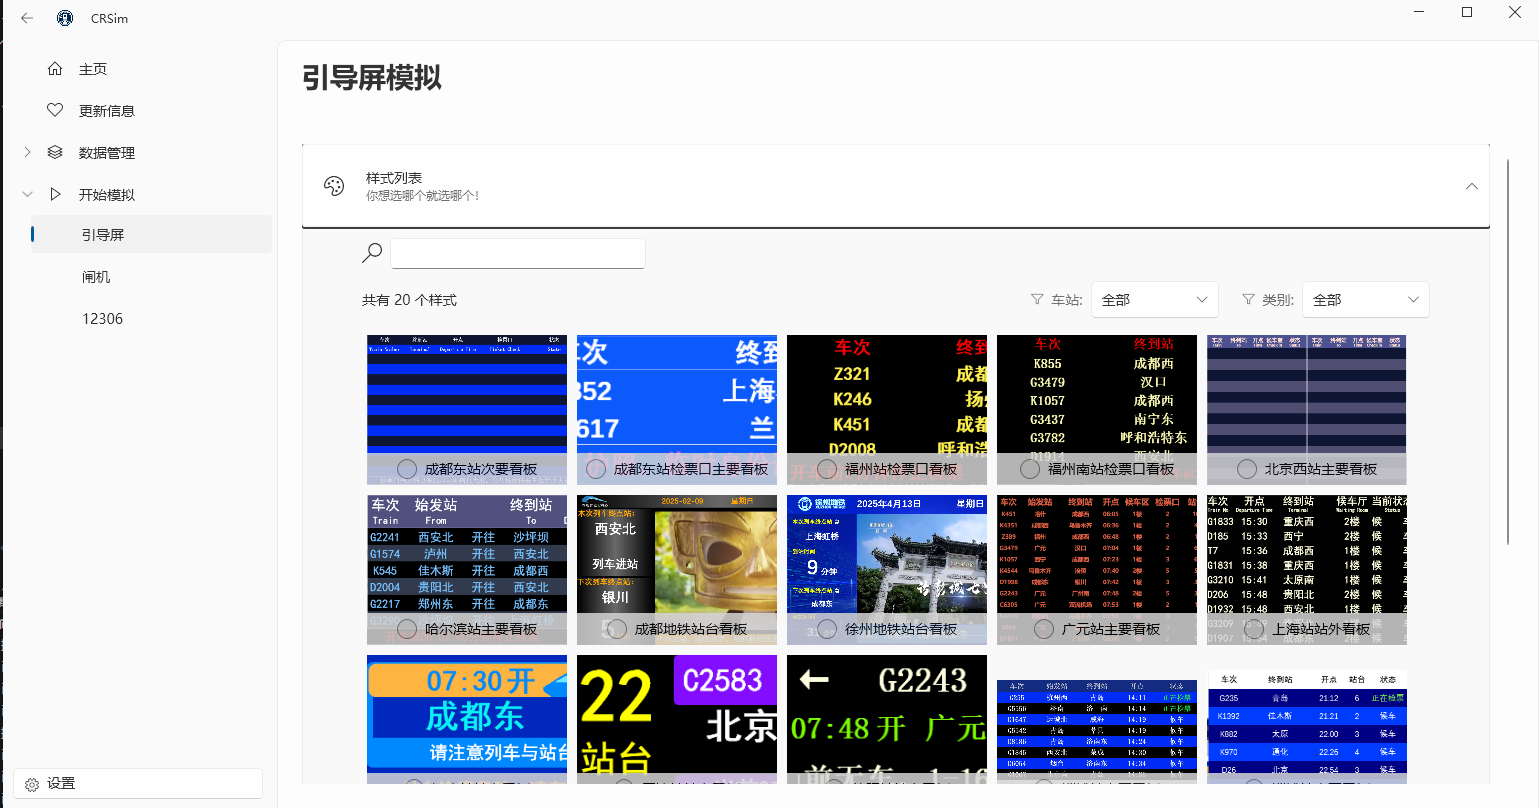The height and width of the screenshot is (808, 1539).
Task: Click the play icon beside 开始模拟
Action: (x=56, y=195)
